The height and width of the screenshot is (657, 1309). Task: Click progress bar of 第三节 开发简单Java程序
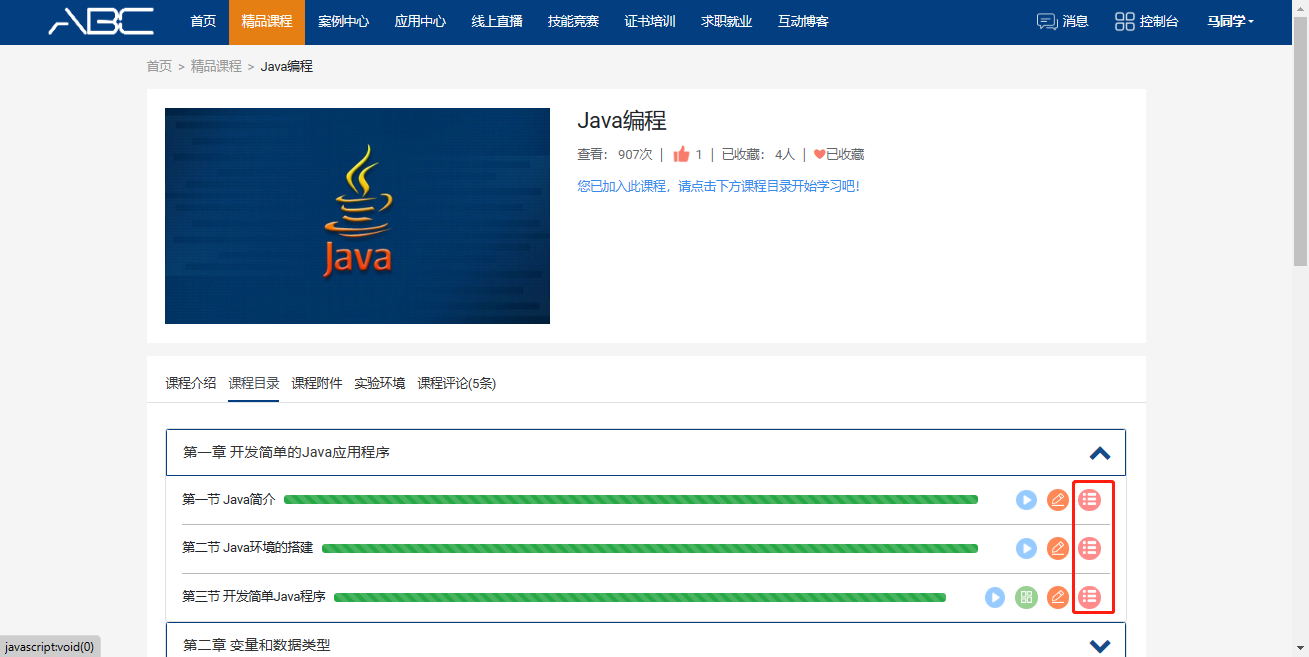640,597
